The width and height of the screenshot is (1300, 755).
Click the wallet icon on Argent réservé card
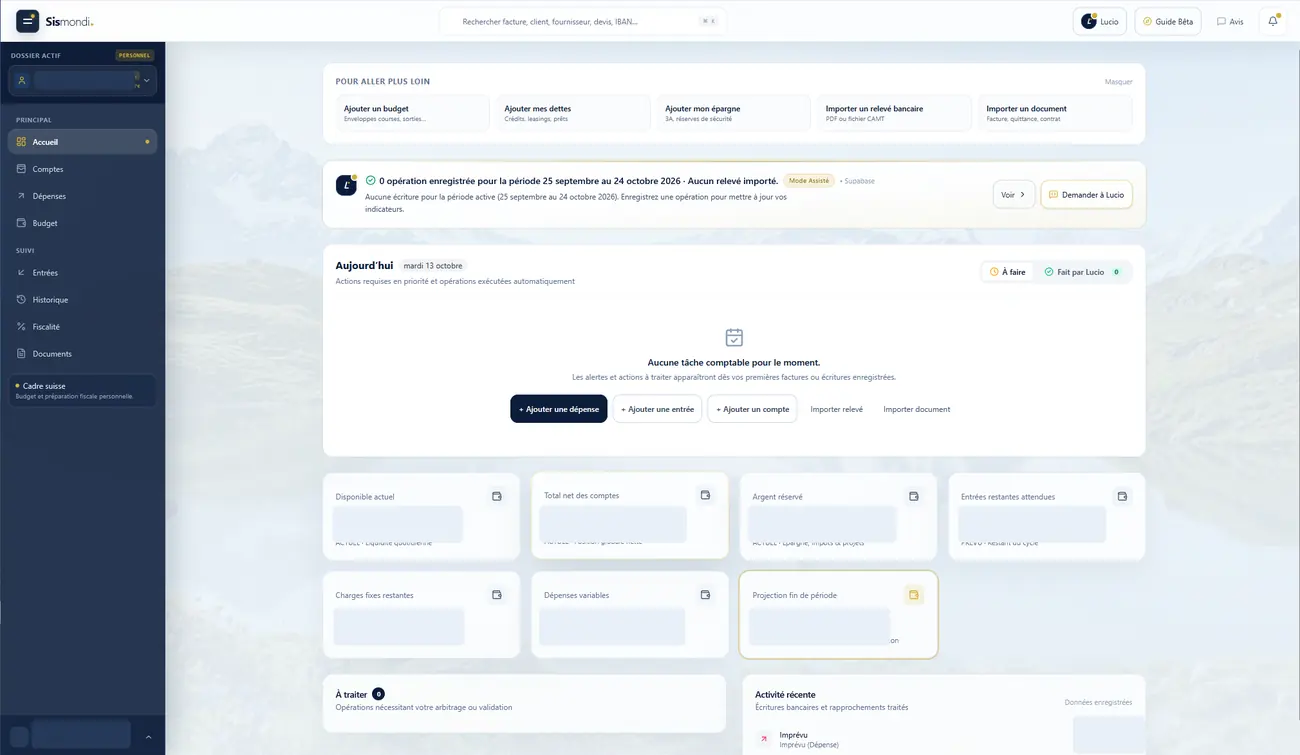tap(914, 496)
